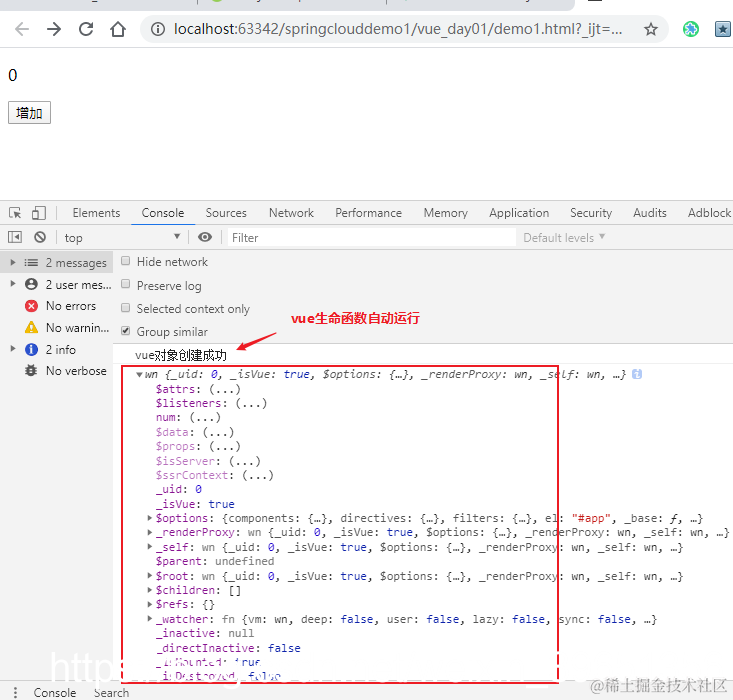Switch to the Elements tab
Viewport: 733px width, 700px height.
pos(96,213)
